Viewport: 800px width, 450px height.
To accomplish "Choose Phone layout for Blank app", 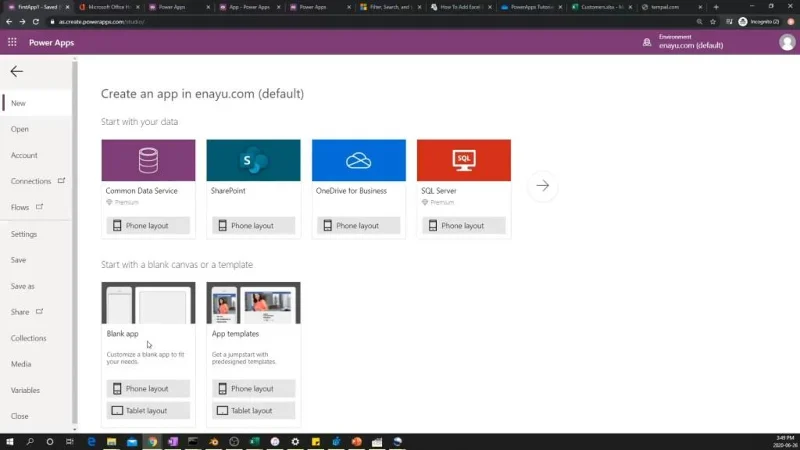I will (x=148, y=389).
